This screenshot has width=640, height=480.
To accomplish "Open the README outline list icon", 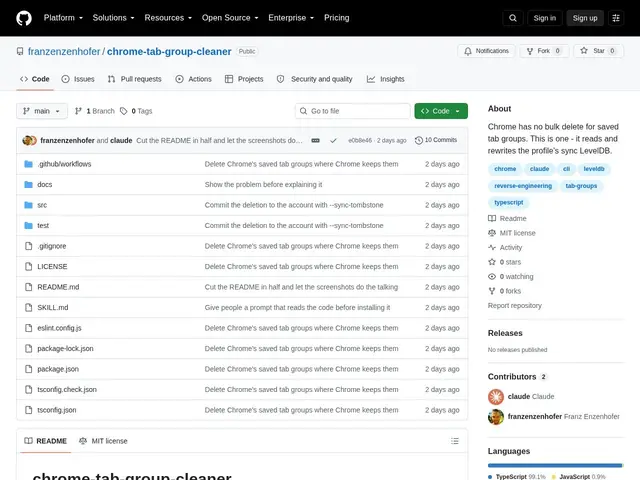I will [x=455, y=441].
